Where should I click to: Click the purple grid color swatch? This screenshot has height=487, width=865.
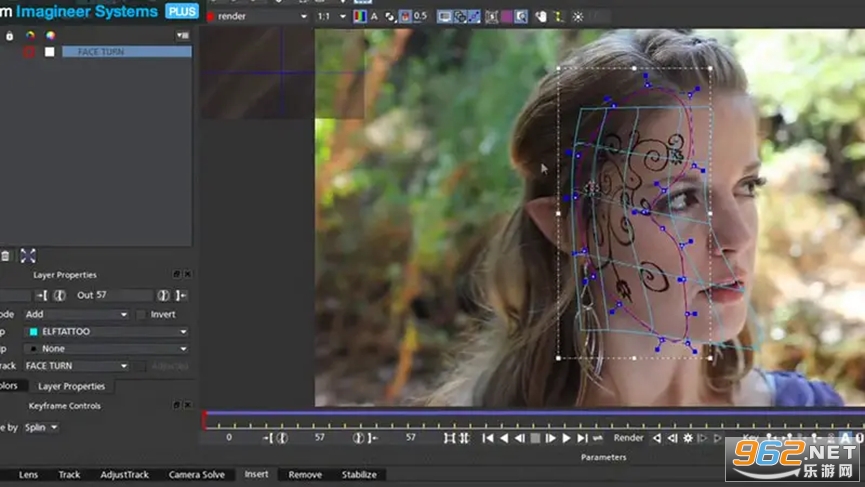(506, 17)
